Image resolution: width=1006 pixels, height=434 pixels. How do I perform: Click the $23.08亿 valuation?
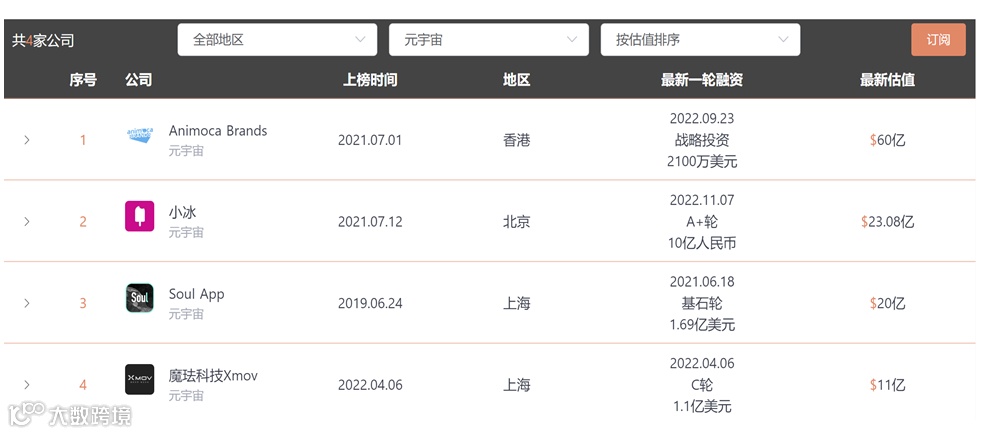pyautogui.click(x=887, y=221)
